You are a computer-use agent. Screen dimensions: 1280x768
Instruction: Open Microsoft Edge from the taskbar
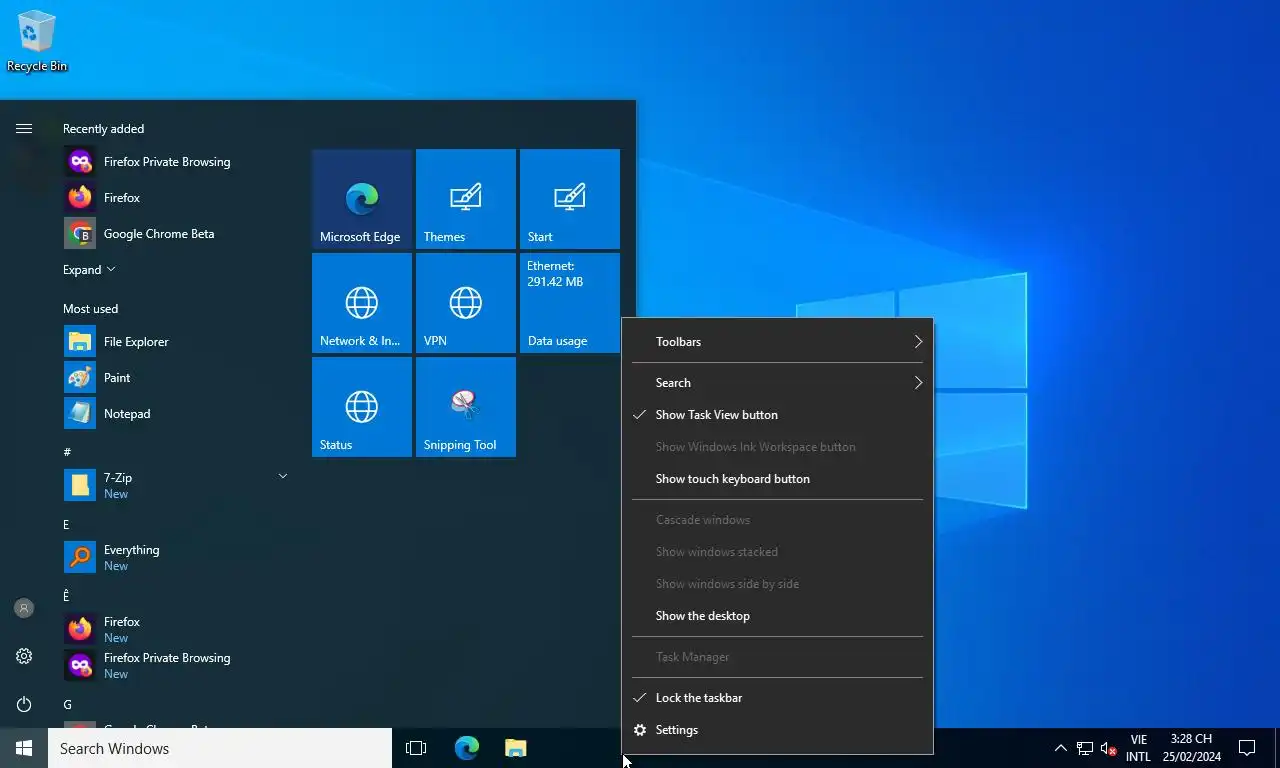click(x=466, y=748)
